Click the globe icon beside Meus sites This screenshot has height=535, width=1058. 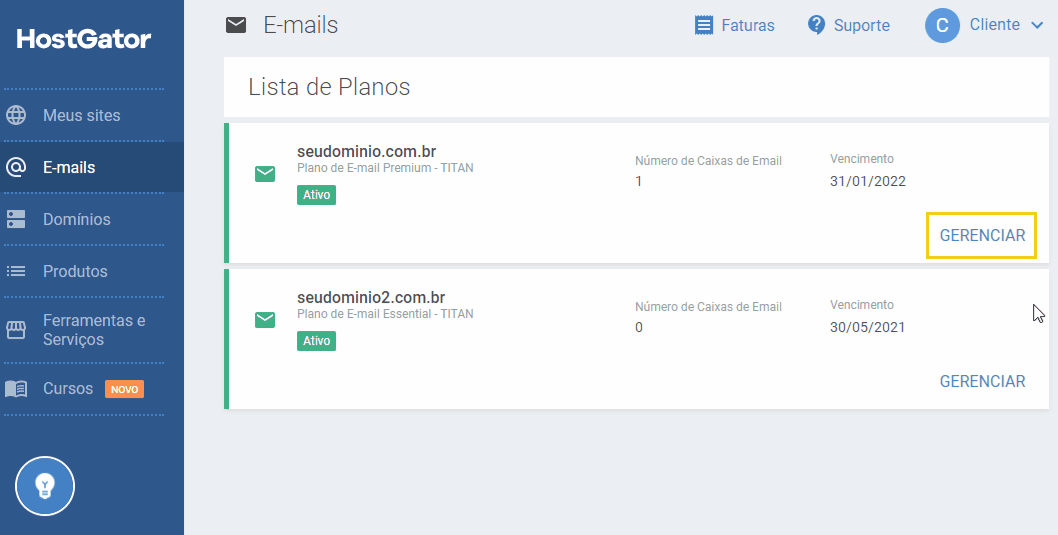point(16,115)
